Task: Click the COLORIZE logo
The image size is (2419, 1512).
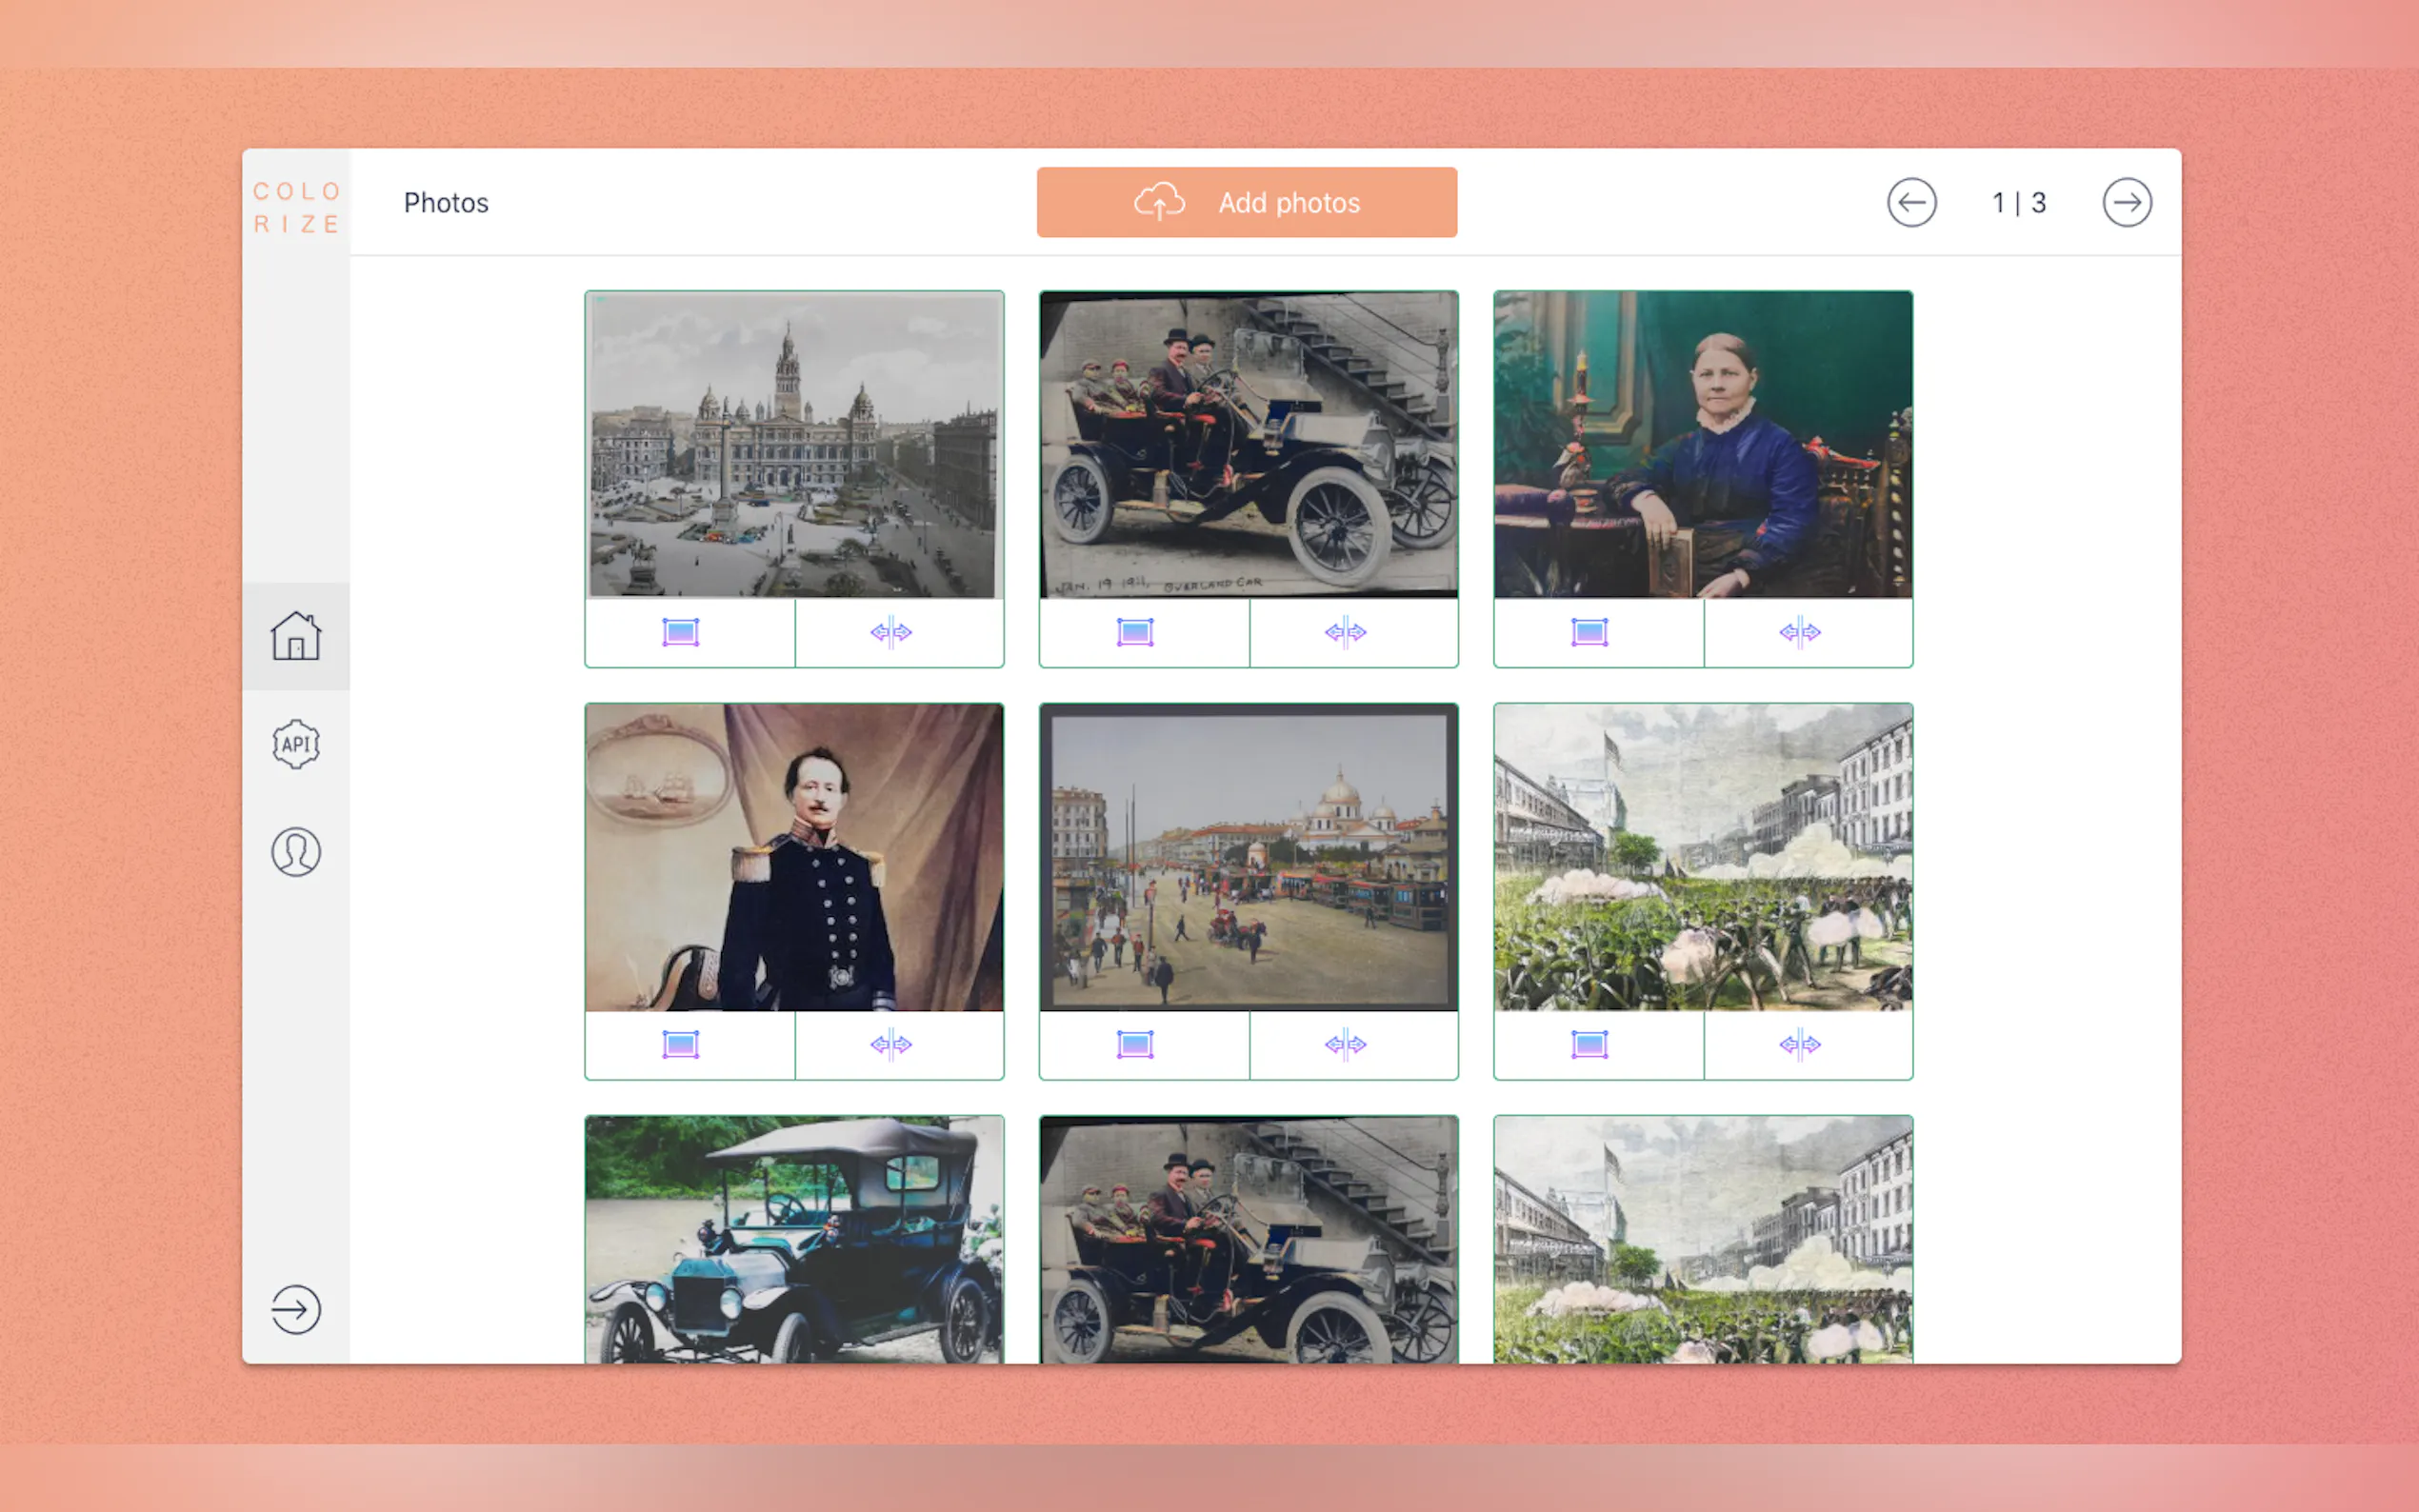Action: [296, 207]
